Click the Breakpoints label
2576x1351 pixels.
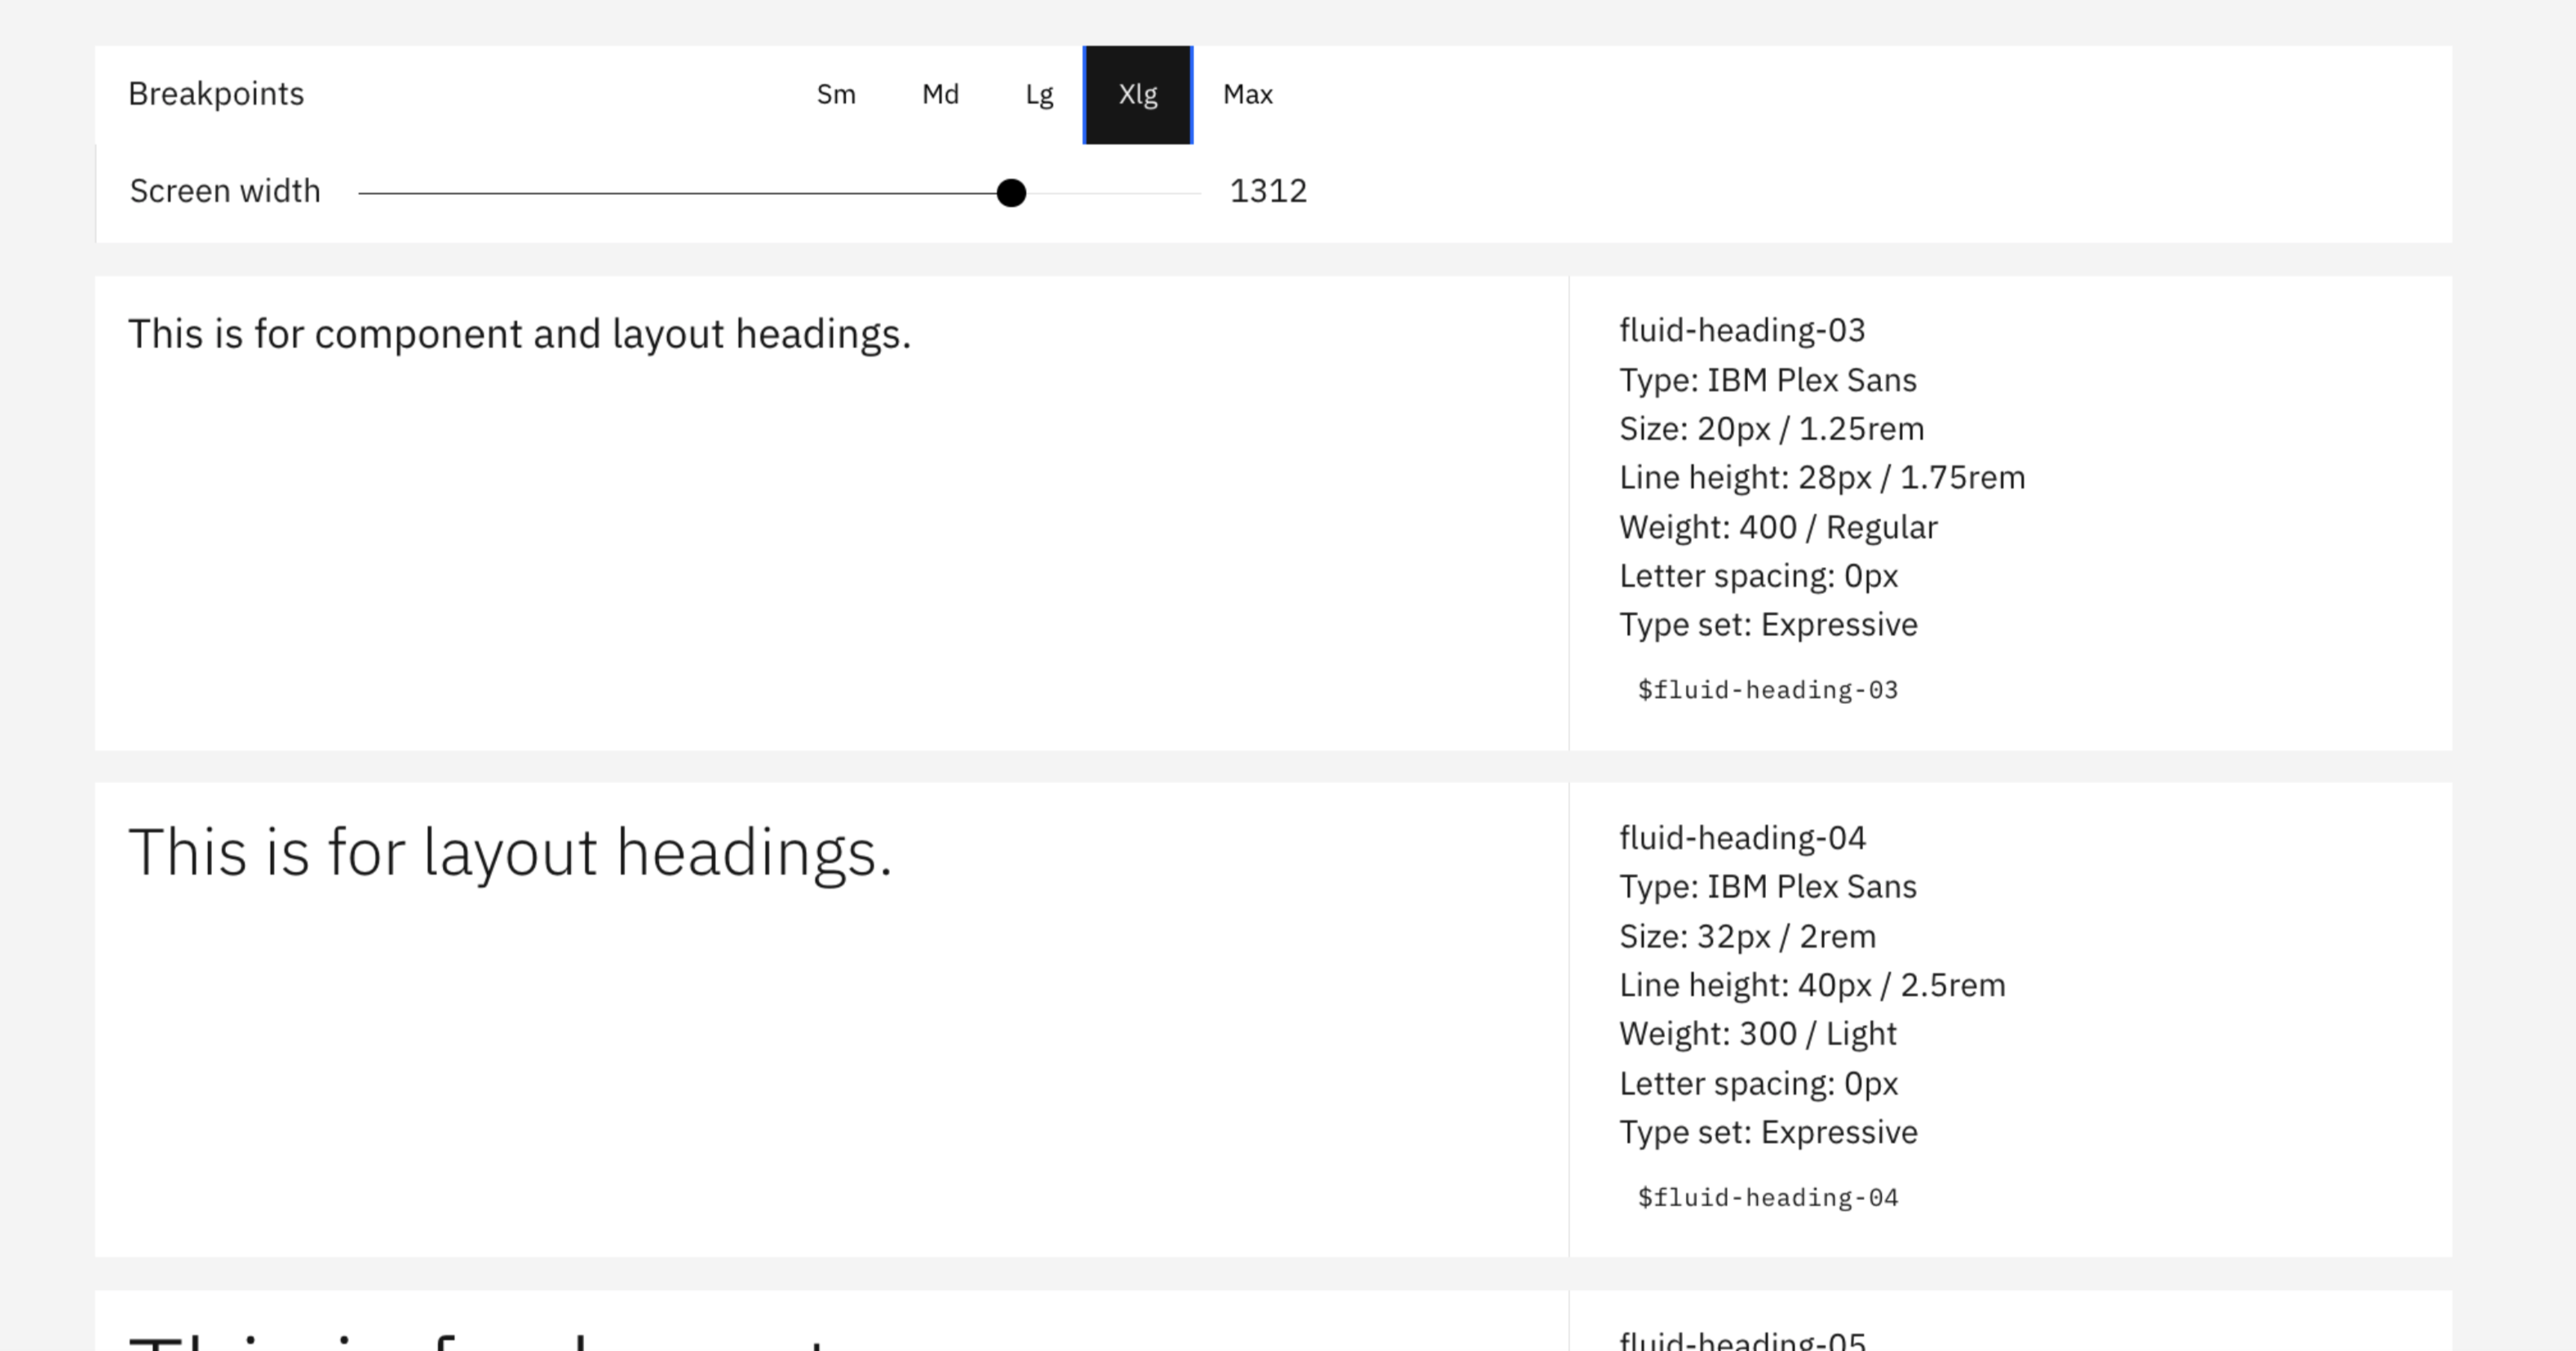(x=216, y=93)
